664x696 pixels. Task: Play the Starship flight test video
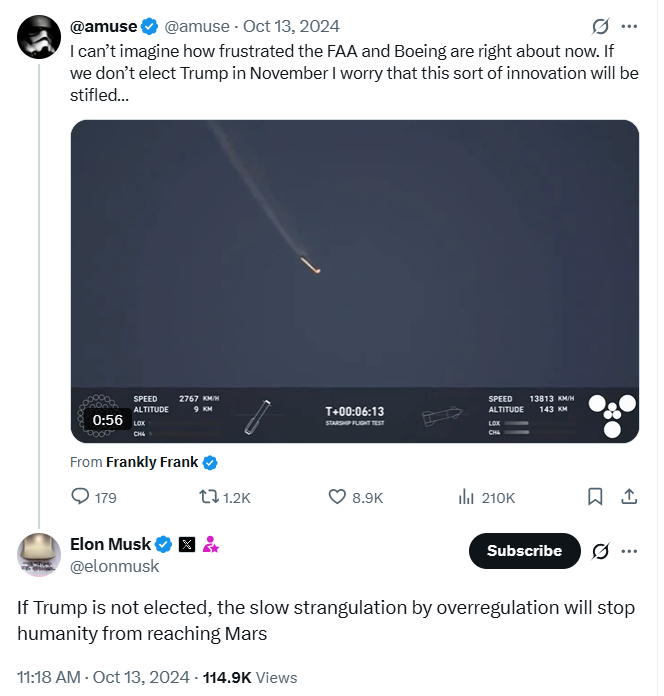tap(354, 281)
